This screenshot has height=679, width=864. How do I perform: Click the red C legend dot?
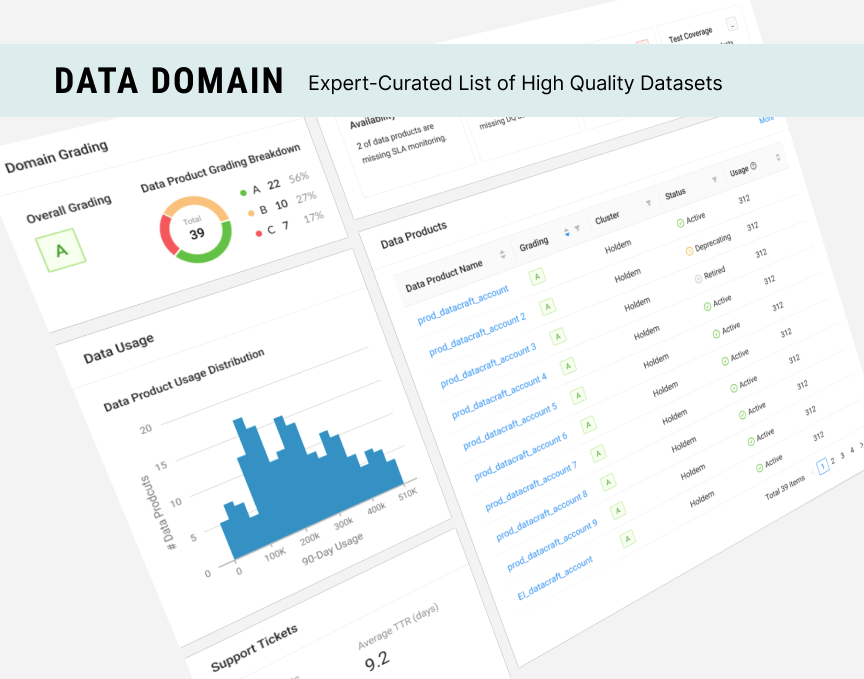[x=258, y=234]
